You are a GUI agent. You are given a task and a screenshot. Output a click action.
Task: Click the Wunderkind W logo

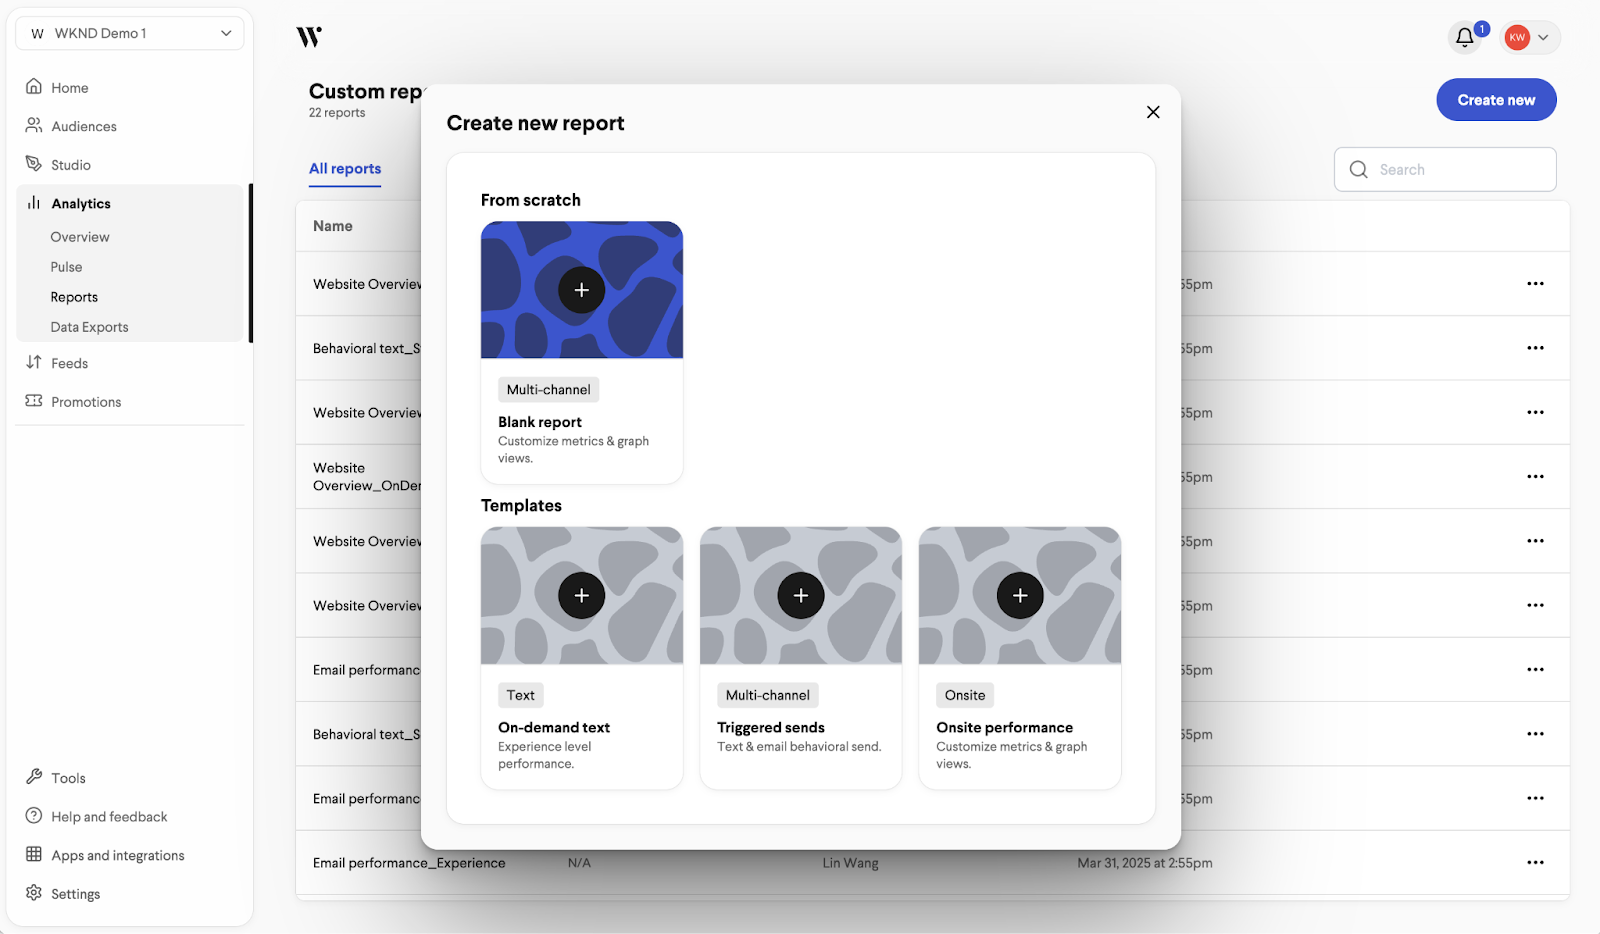coord(309,37)
